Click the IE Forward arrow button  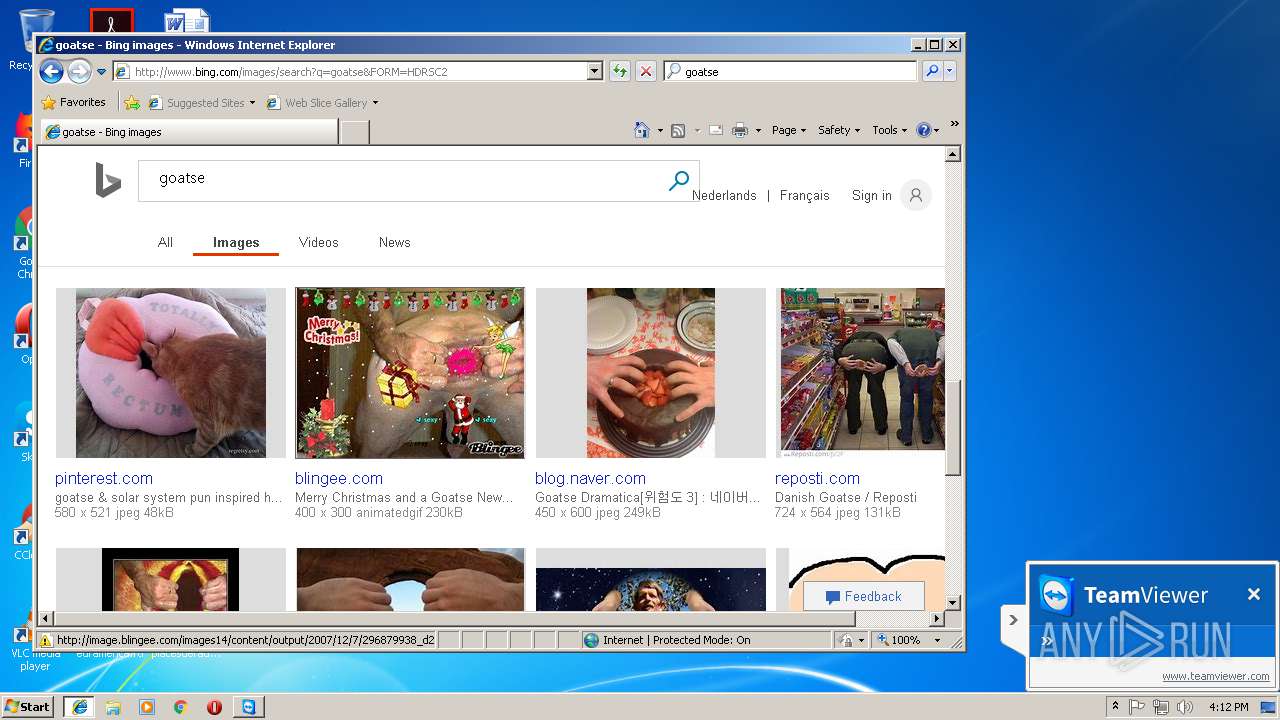(79, 71)
